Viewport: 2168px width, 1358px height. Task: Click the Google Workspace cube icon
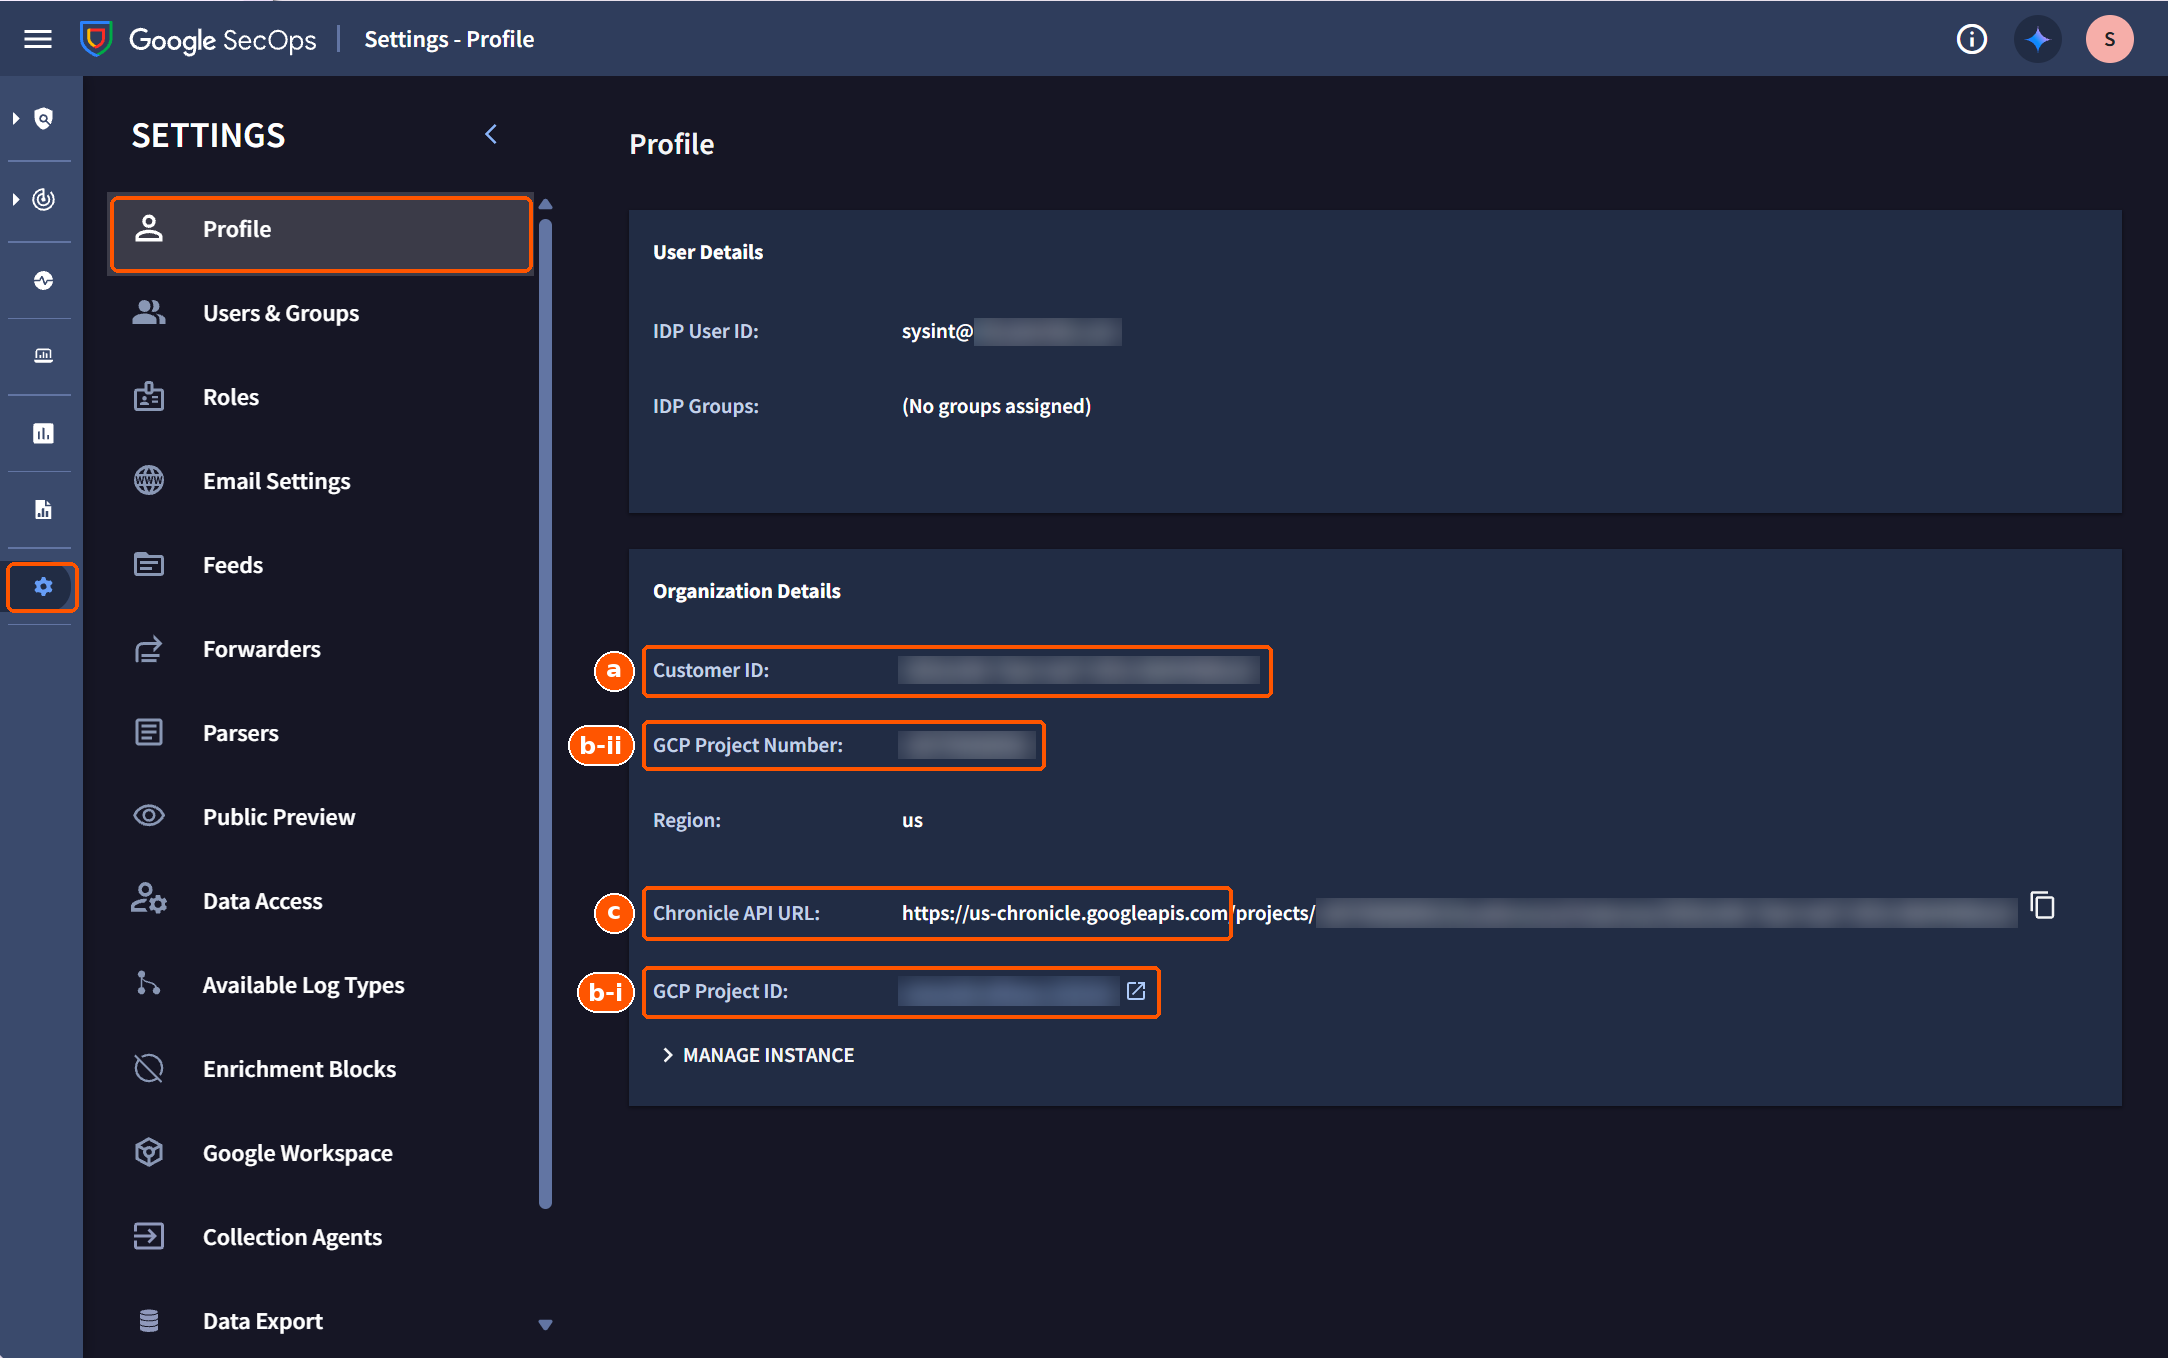click(149, 1153)
